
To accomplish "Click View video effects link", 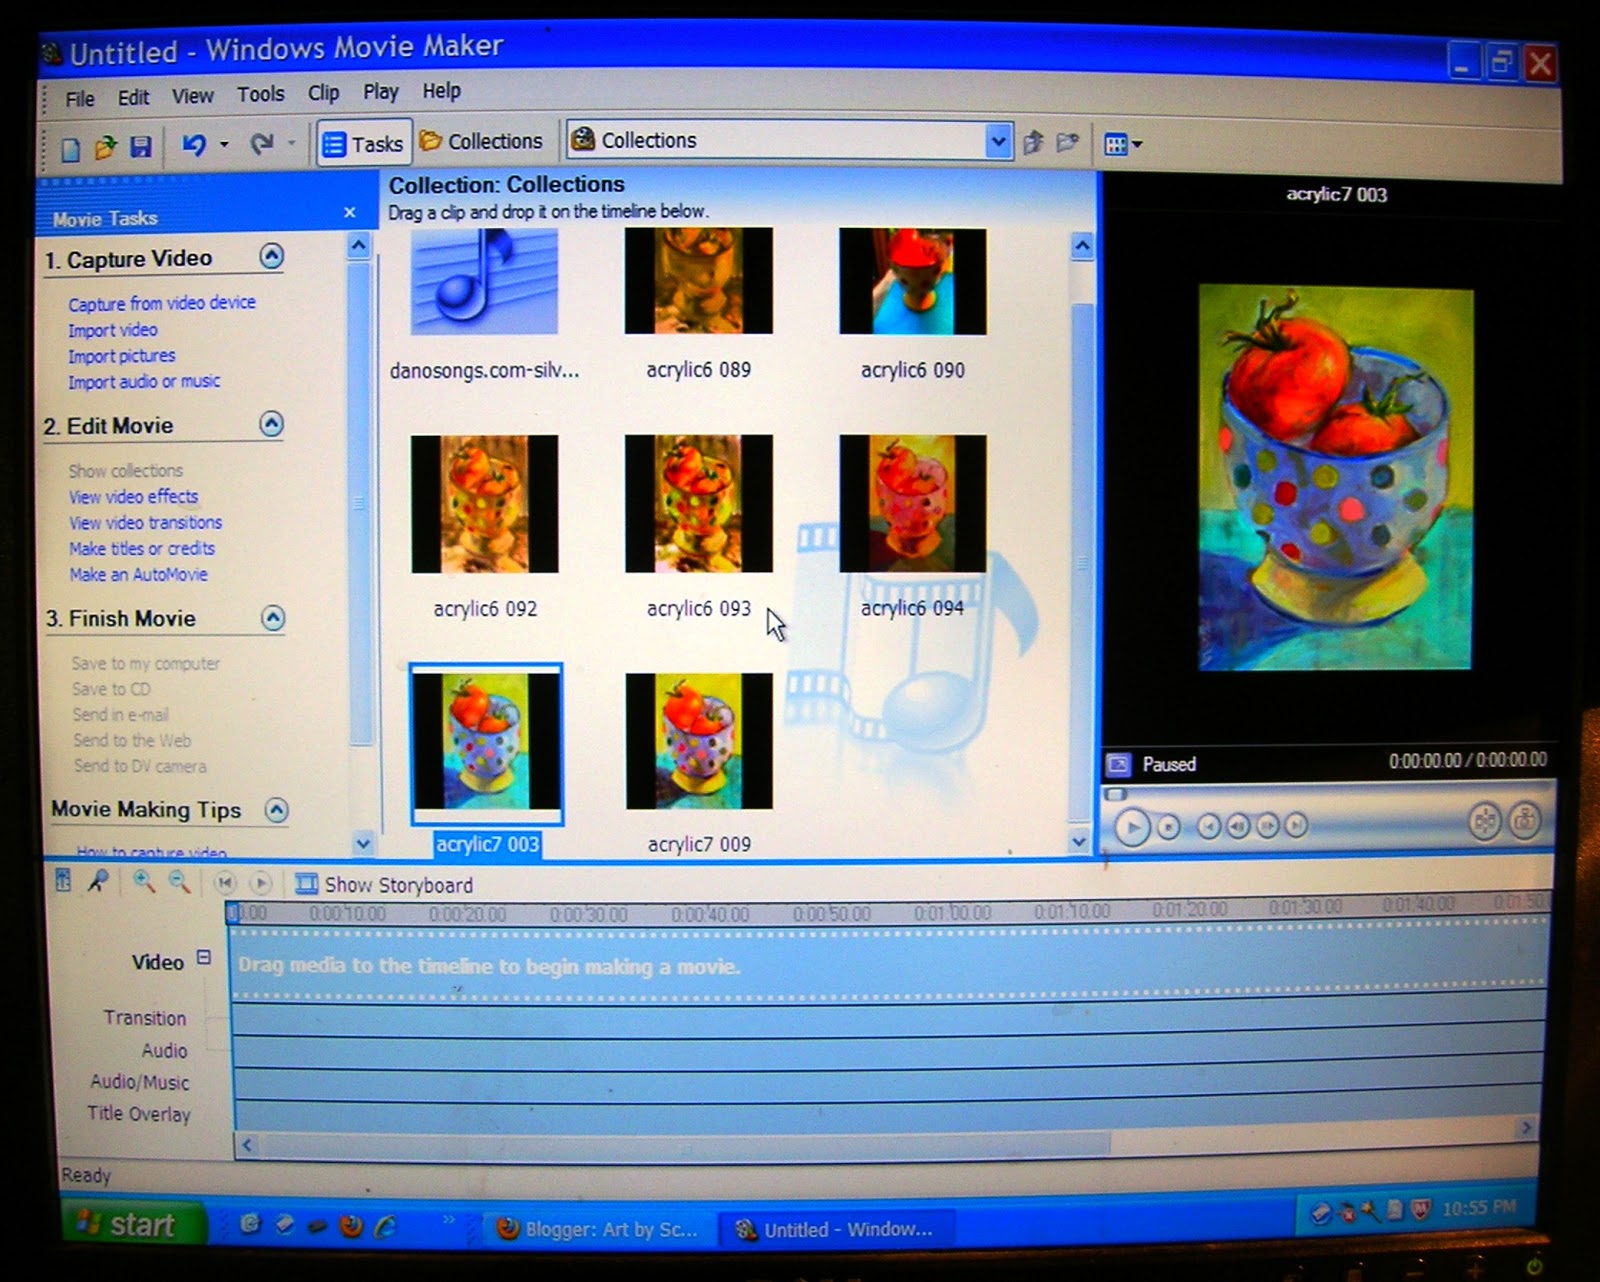I will pos(134,497).
